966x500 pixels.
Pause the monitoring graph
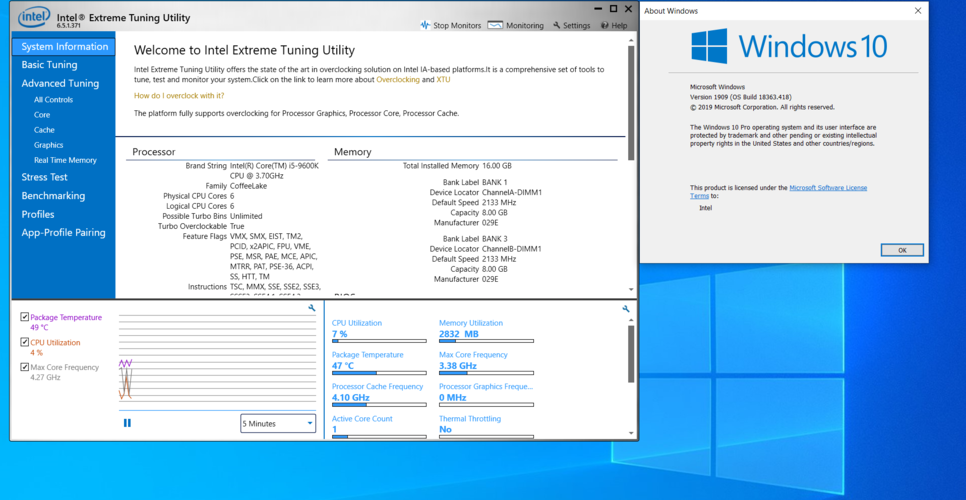click(127, 423)
